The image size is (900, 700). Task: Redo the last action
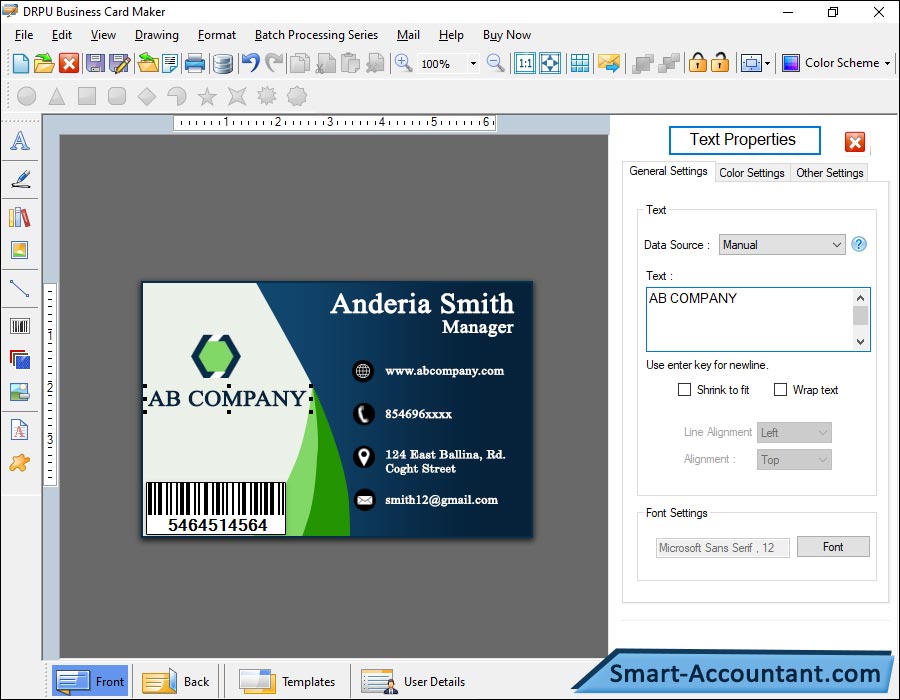[274, 63]
